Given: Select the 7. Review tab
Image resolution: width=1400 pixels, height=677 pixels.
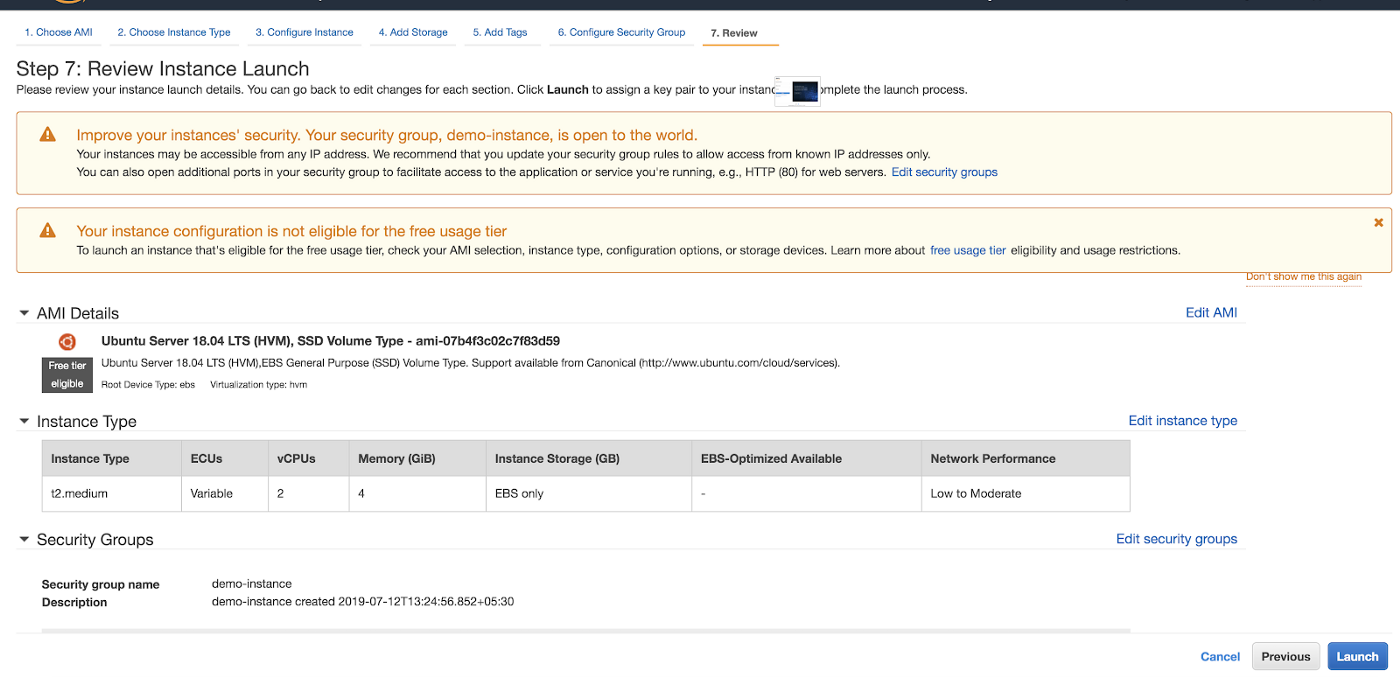Looking at the screenshot, I should click(734, 33).
